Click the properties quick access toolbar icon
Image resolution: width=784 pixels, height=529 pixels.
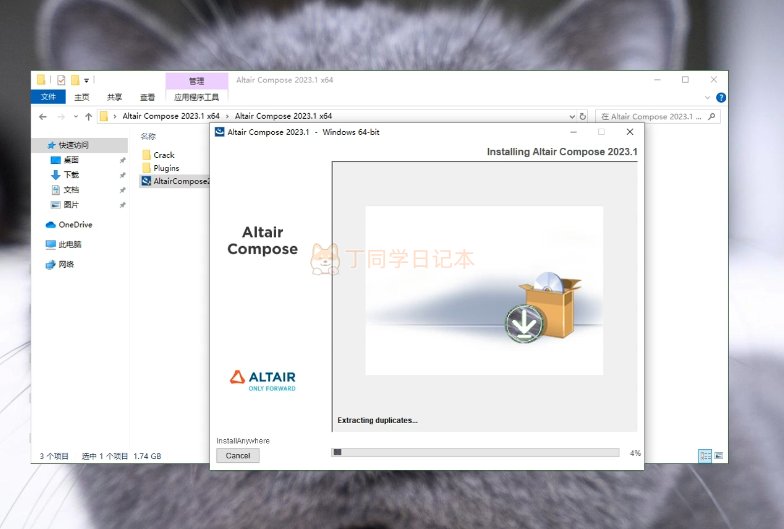point(61,80)
